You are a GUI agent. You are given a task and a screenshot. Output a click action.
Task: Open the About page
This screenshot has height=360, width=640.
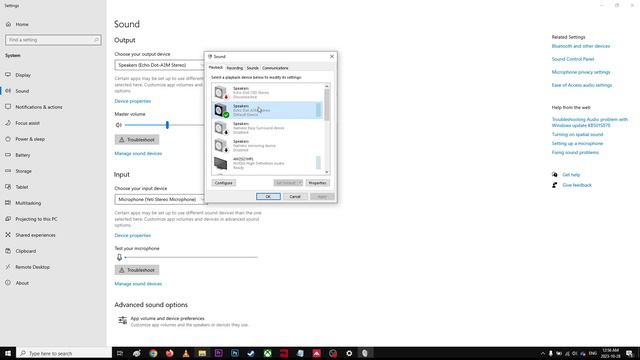[22, 283]
